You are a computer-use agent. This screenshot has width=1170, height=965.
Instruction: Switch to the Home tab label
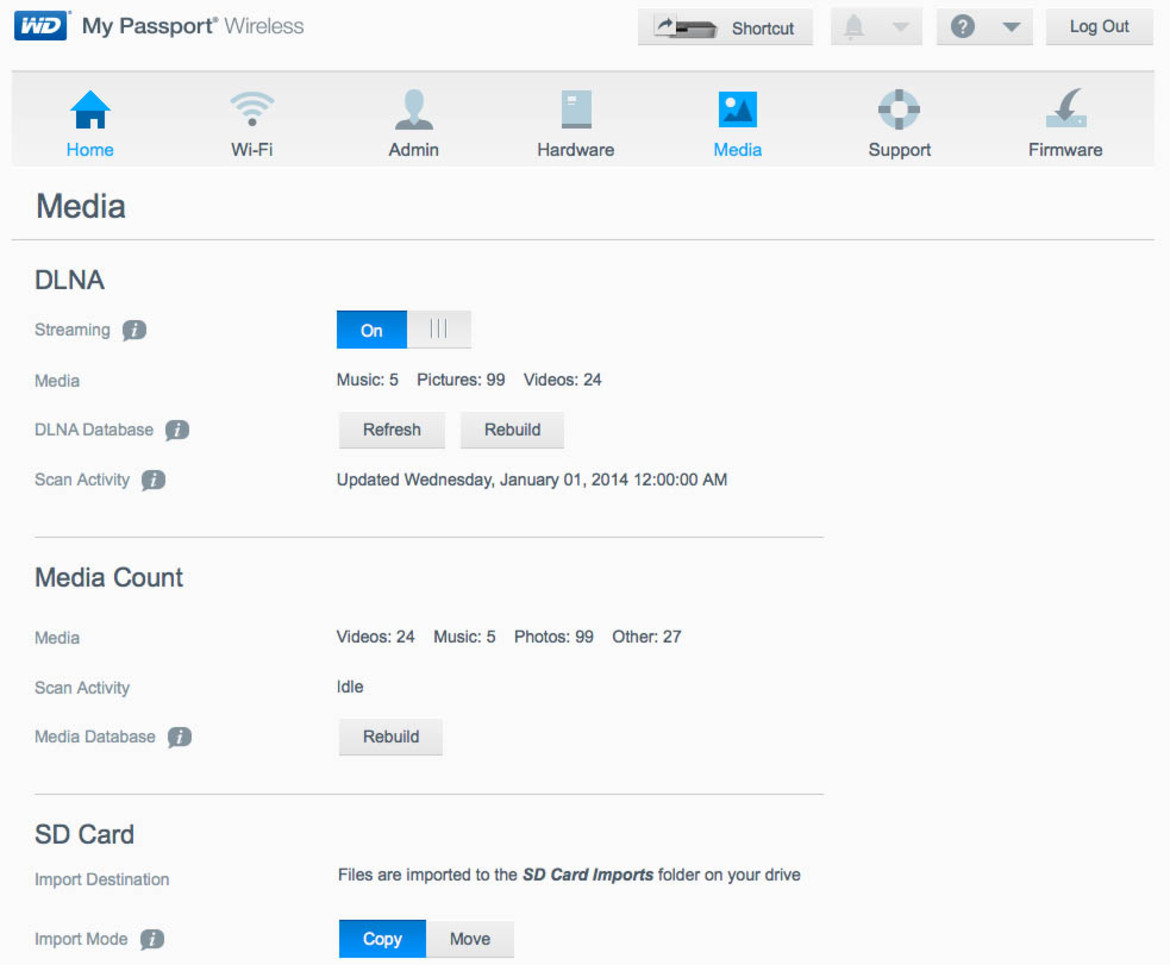point(90,150)
